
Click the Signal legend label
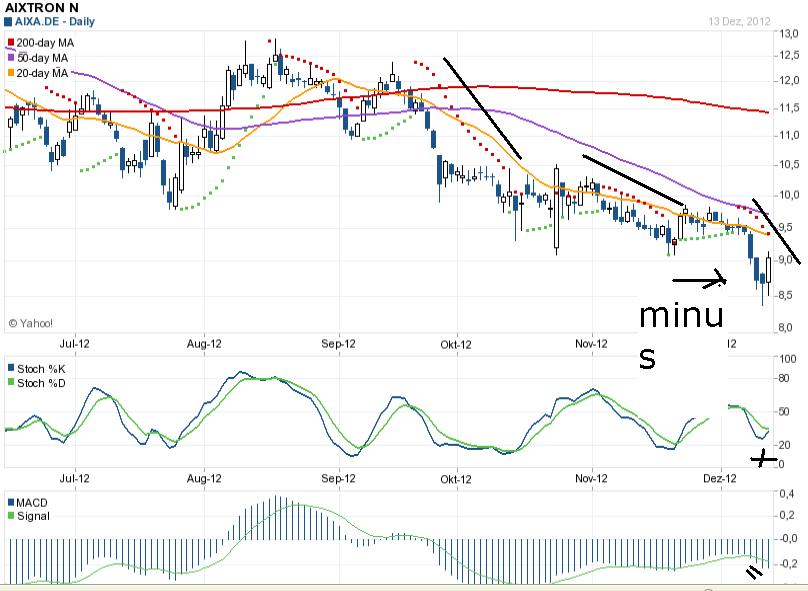pyautogui.click(x=33, y=516)
